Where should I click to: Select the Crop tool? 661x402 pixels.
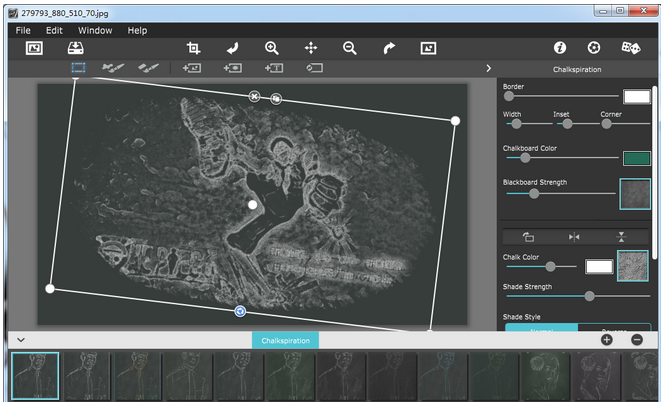pyautogui.click(x=194, y=48)
